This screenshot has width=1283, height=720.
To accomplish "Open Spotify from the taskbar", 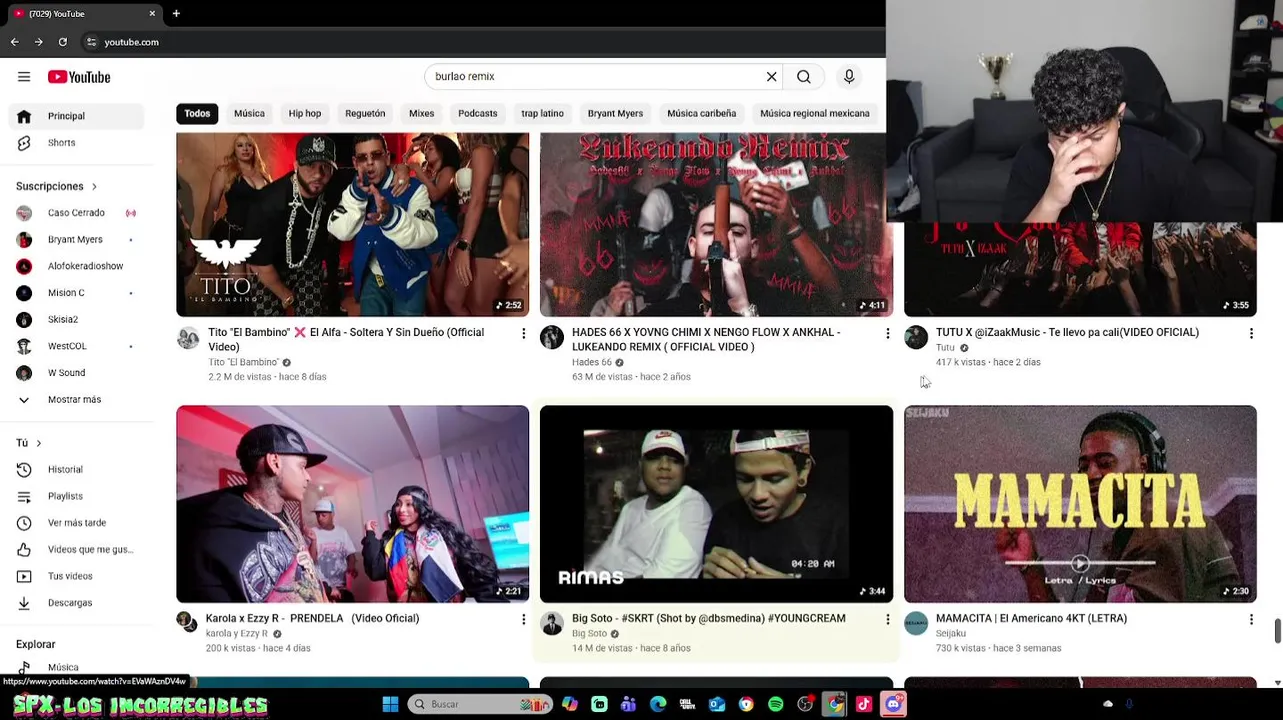I will 776,704.
